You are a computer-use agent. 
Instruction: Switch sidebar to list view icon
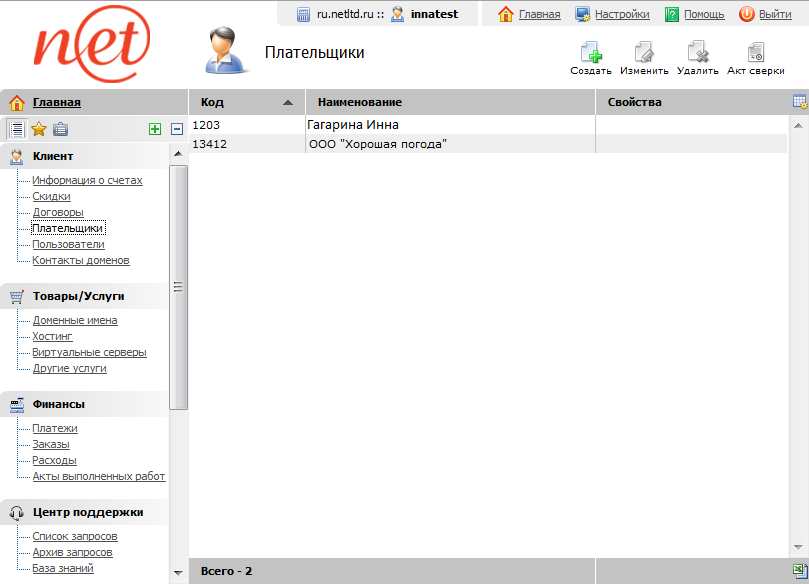pyautogui.click(x=16, y=128)
